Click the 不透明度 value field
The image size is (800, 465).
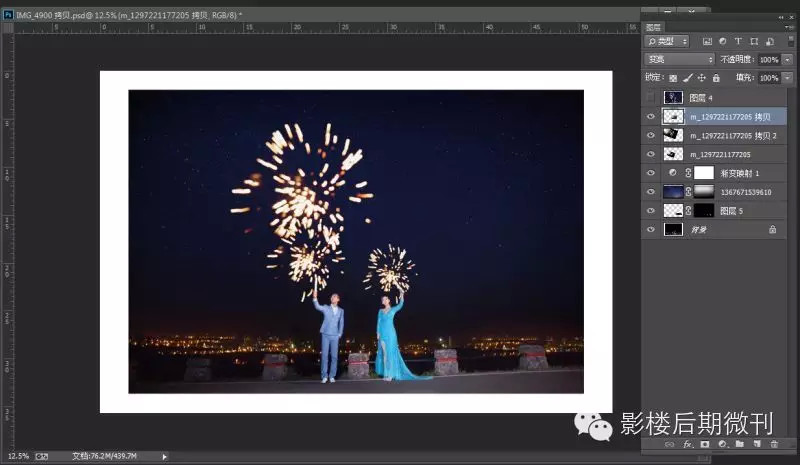[769, 60]
